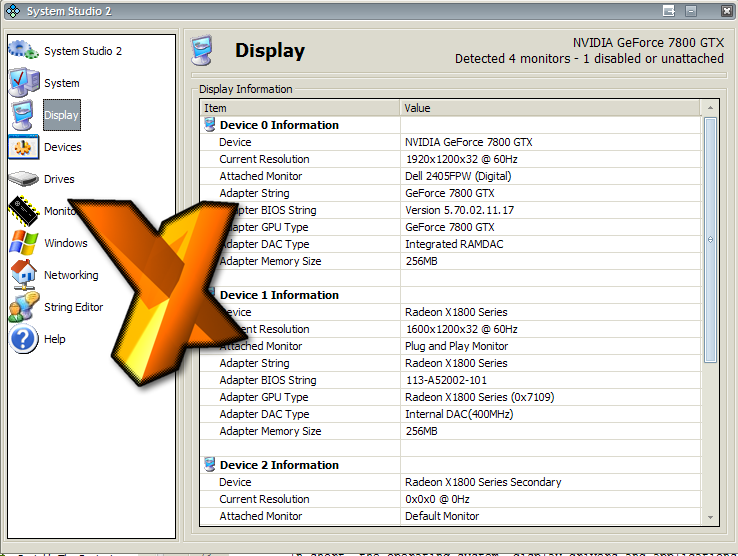Open the System section icon

pos(24,83)
